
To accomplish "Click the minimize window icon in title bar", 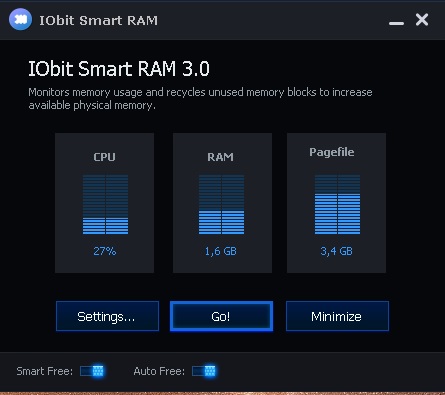I will tap(396, 23).
